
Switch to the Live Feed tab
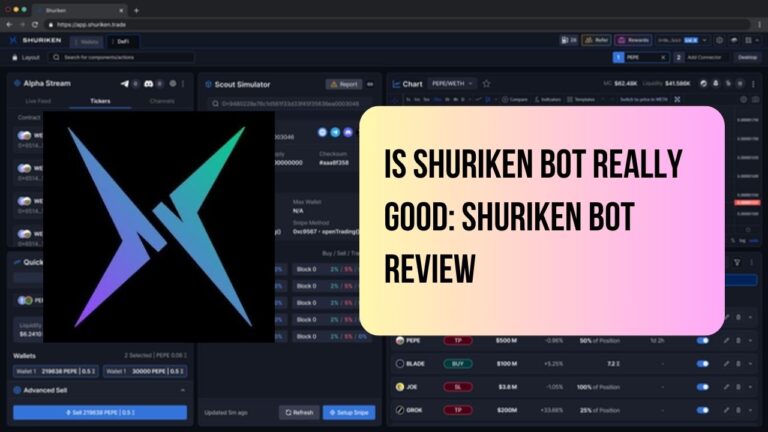click(38, 101)
